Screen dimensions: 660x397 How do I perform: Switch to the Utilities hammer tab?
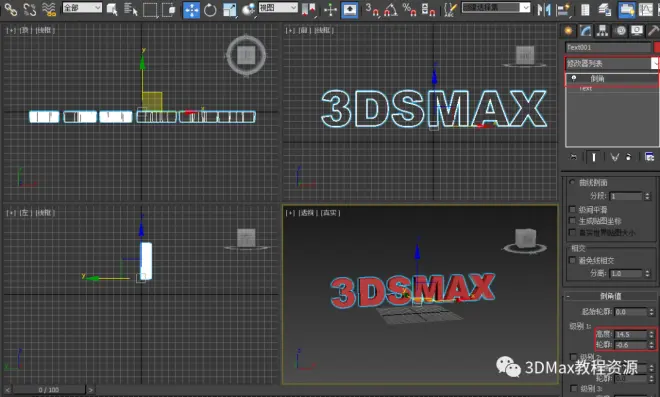tap(653, 30)
